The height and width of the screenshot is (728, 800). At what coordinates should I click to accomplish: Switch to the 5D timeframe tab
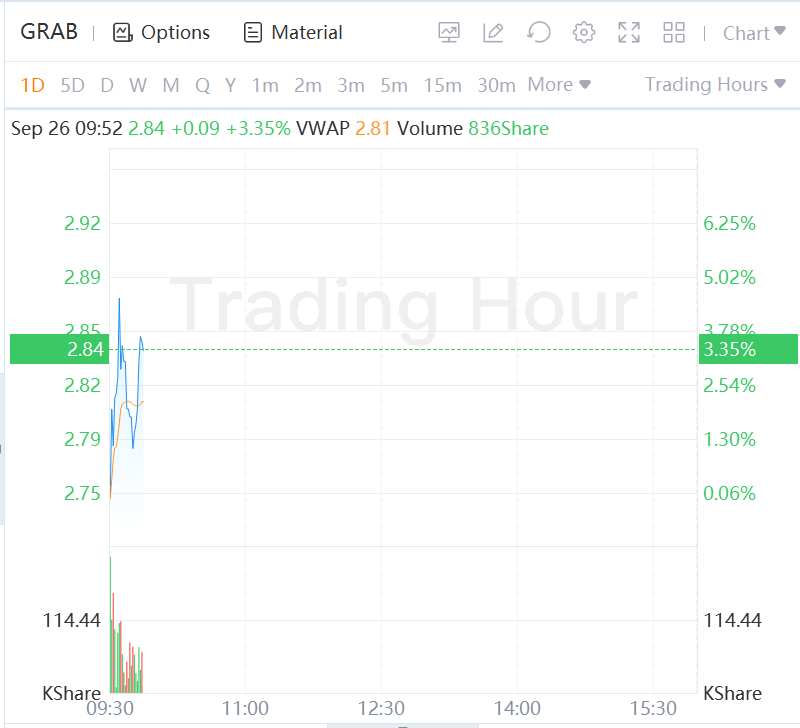pos(72,85)
